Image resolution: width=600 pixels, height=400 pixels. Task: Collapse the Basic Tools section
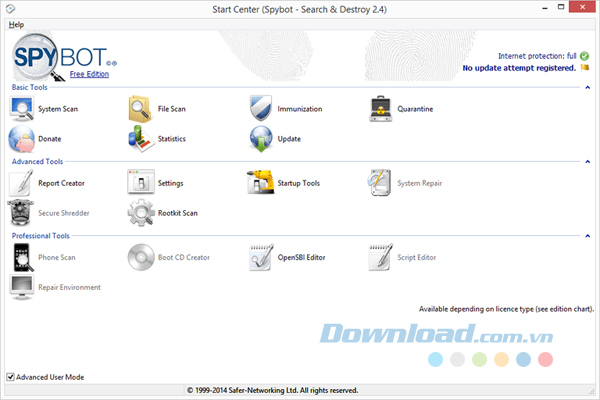[588, 88]
